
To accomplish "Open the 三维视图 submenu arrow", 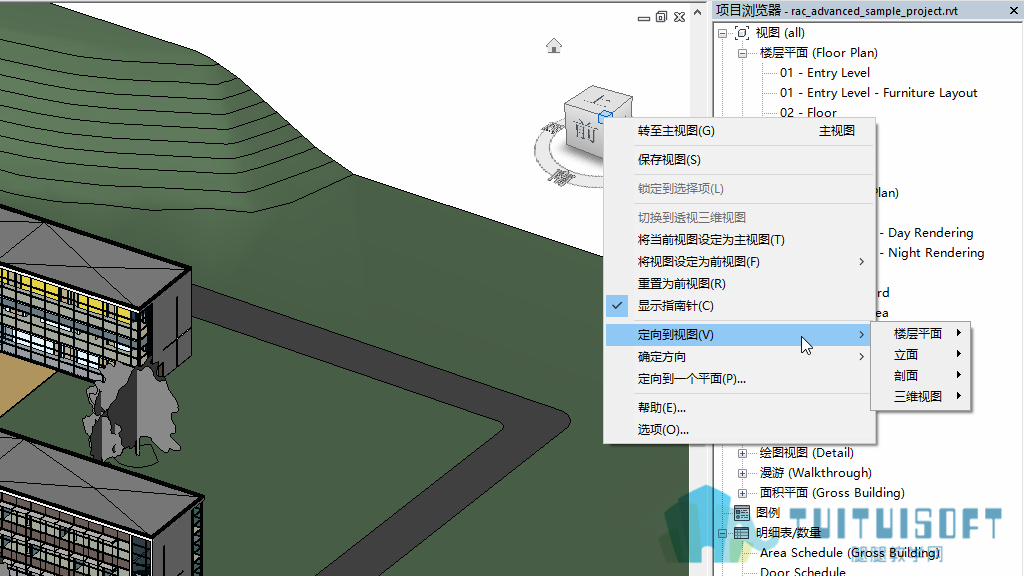I will click(x=959, y=396).
